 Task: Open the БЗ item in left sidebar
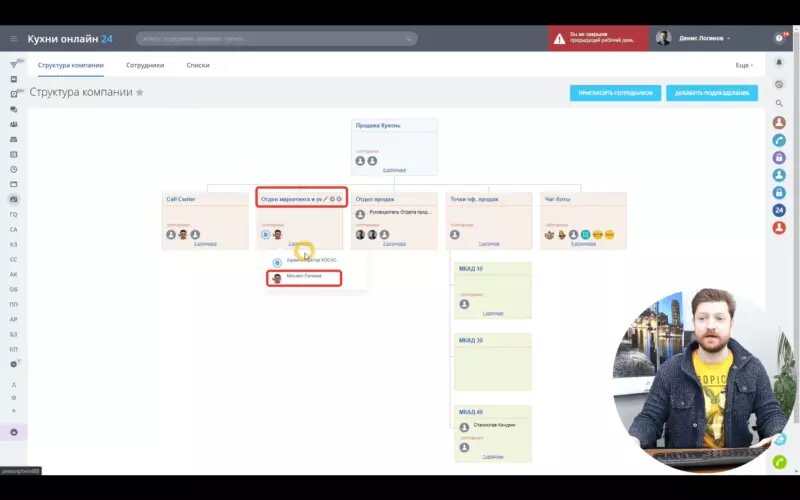point(14,334)
